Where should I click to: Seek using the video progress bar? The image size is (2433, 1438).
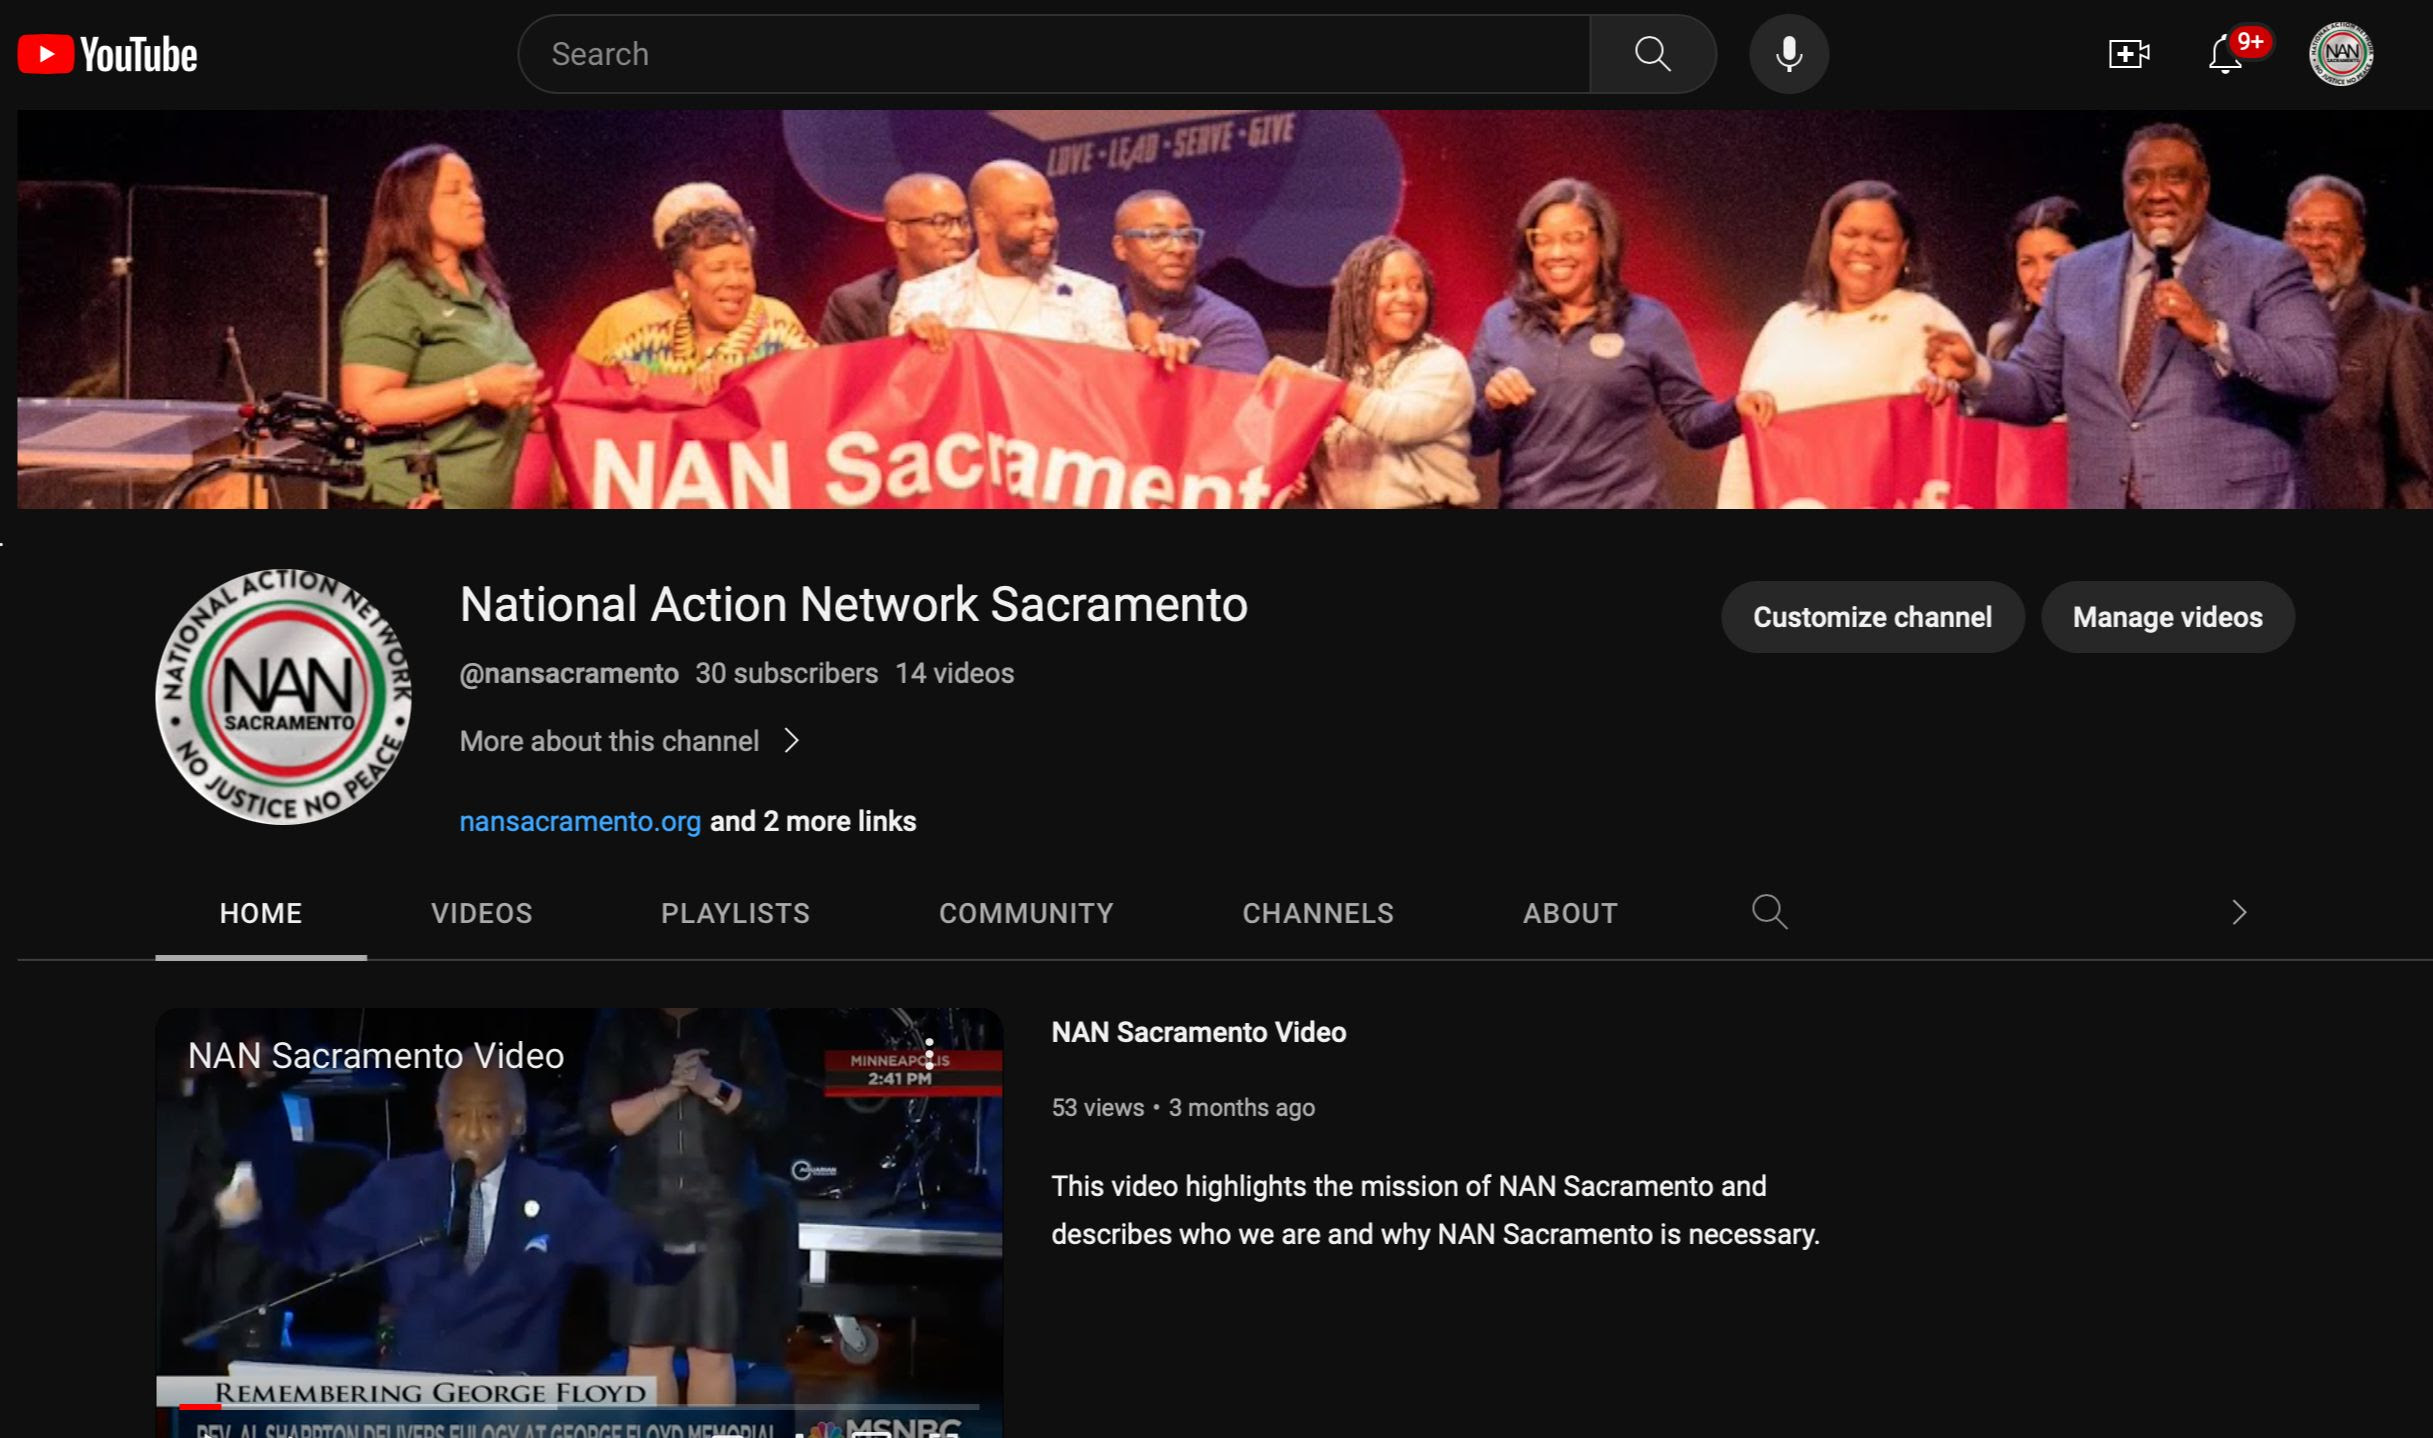tap(579, 1406)
